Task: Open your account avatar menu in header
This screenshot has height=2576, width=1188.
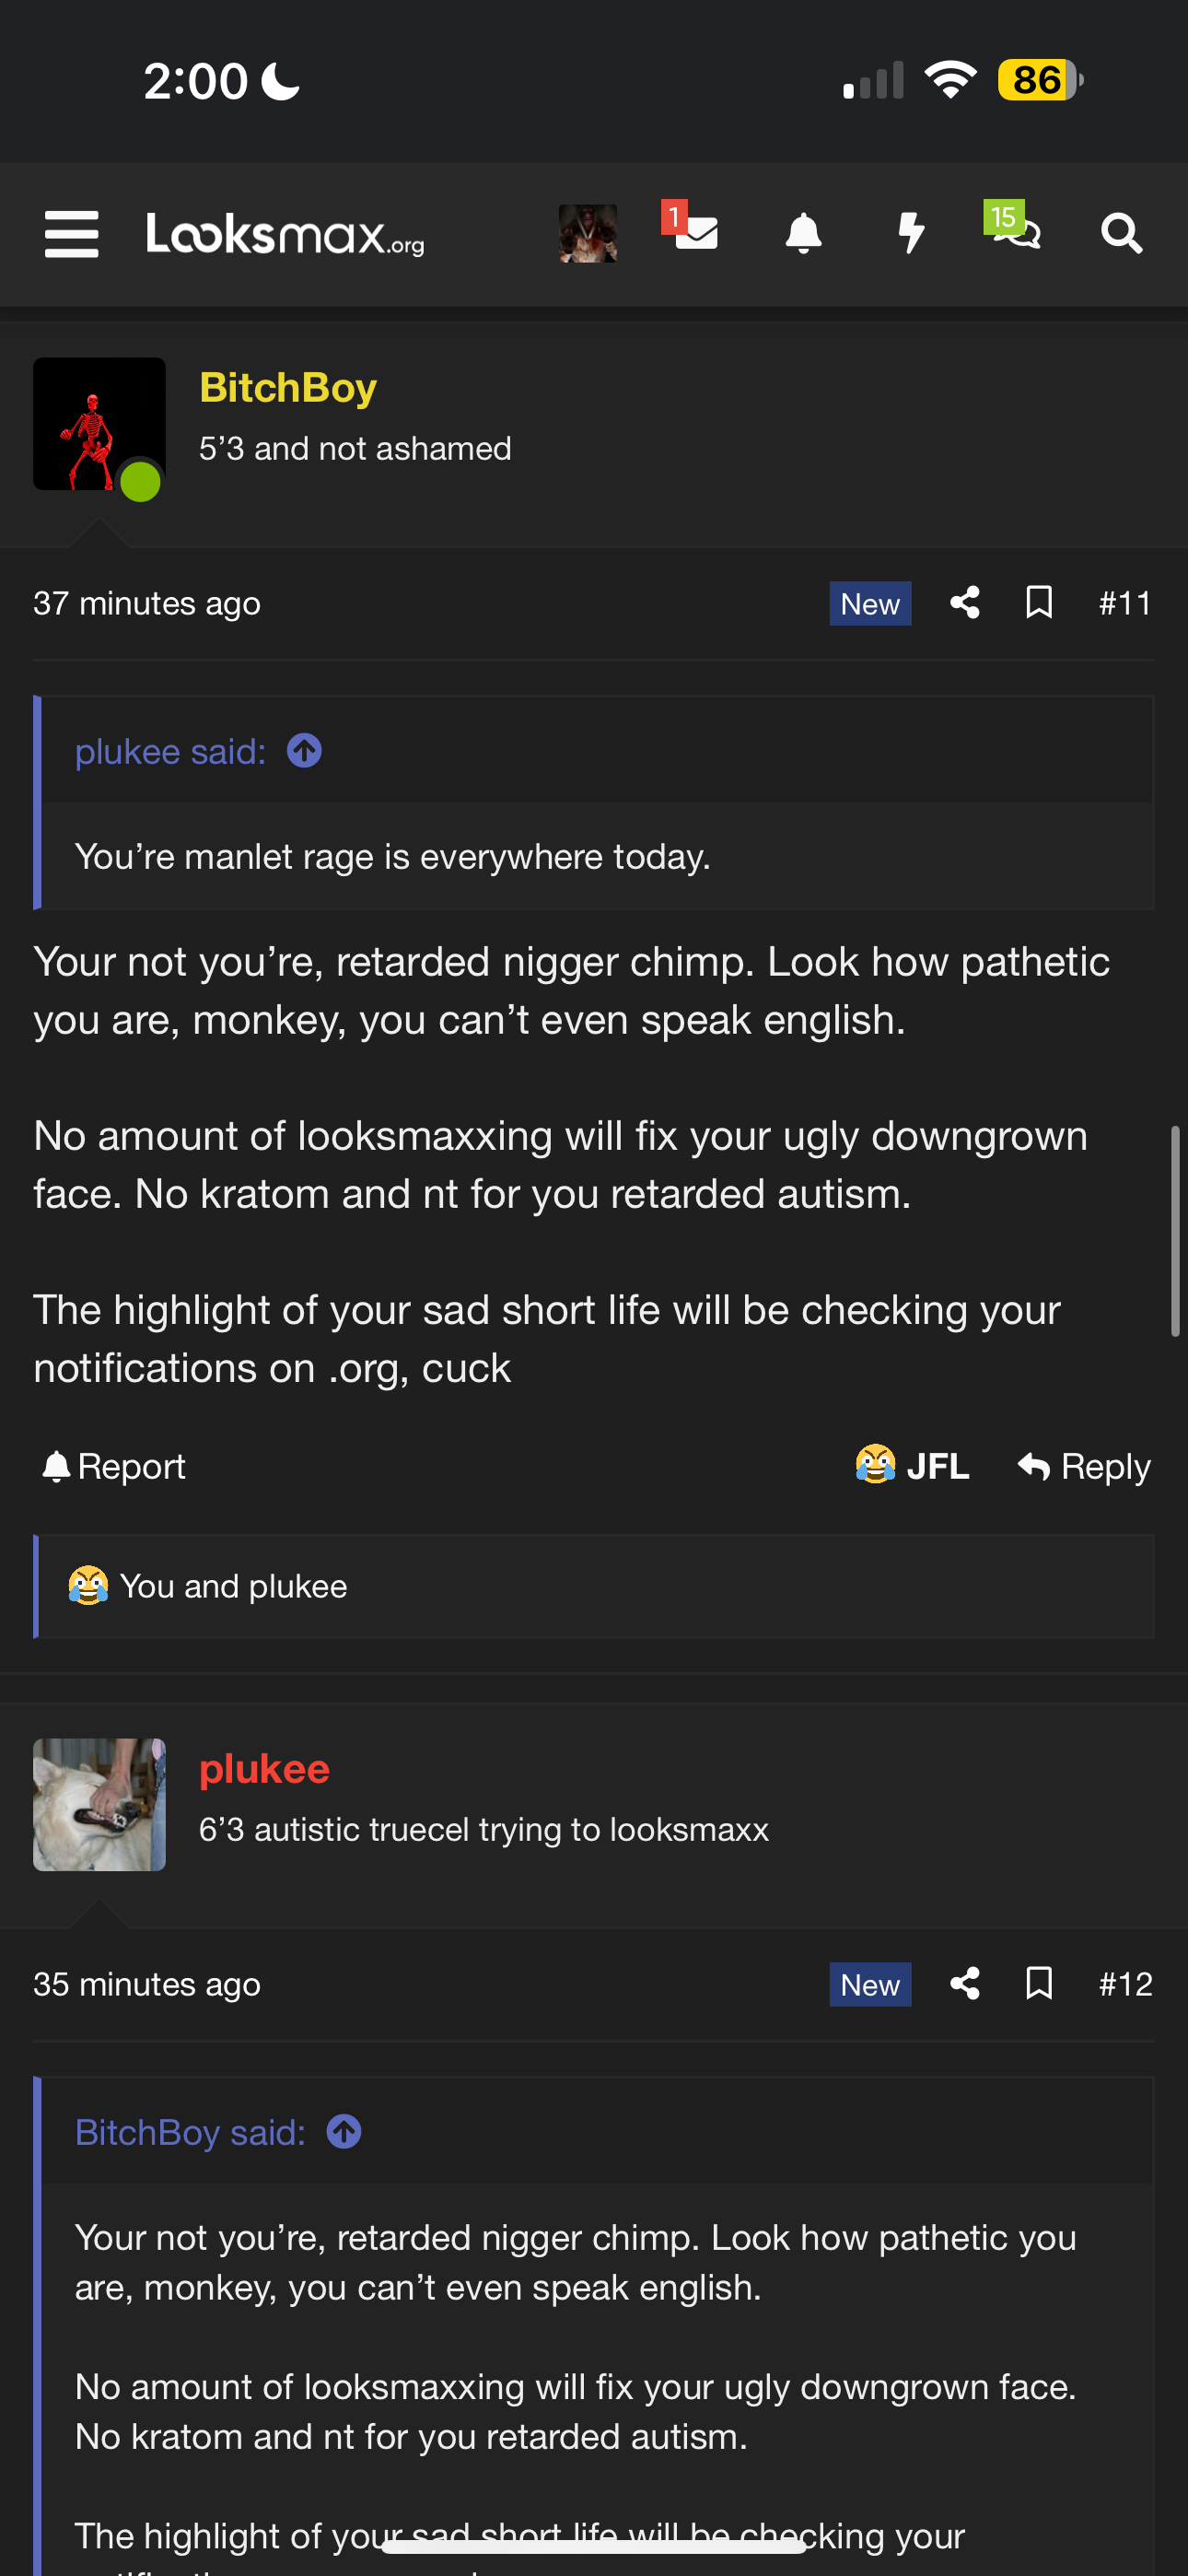Action: (587, 234)
